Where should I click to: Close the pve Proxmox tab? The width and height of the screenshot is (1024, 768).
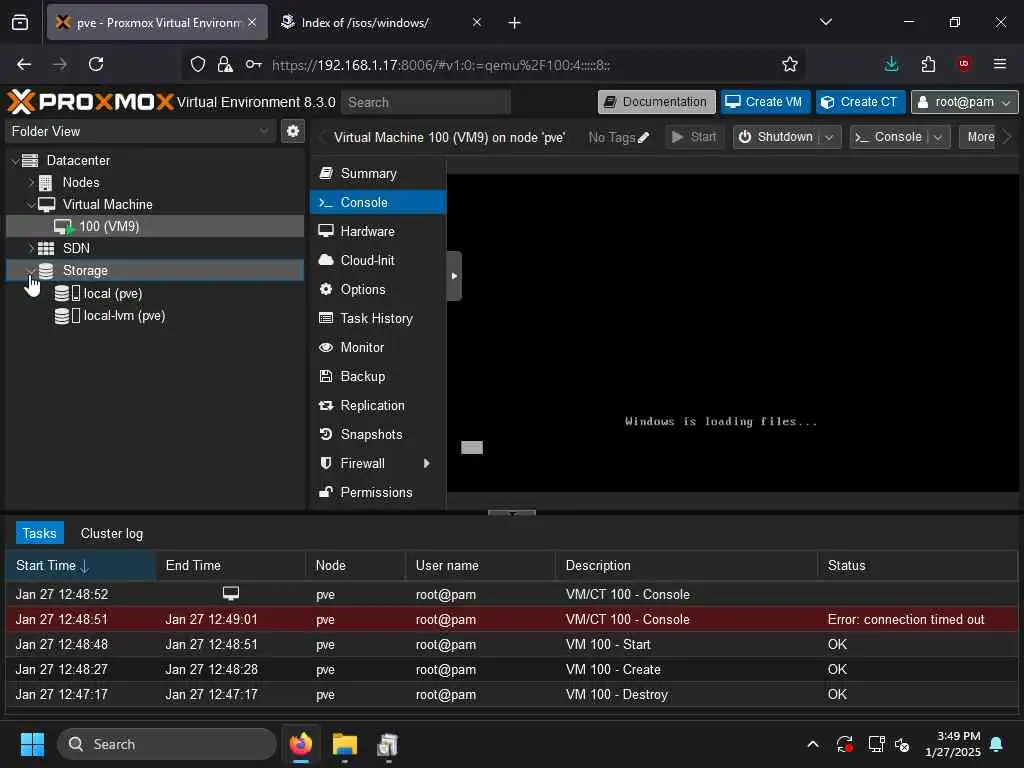click(x=252, y=22)
